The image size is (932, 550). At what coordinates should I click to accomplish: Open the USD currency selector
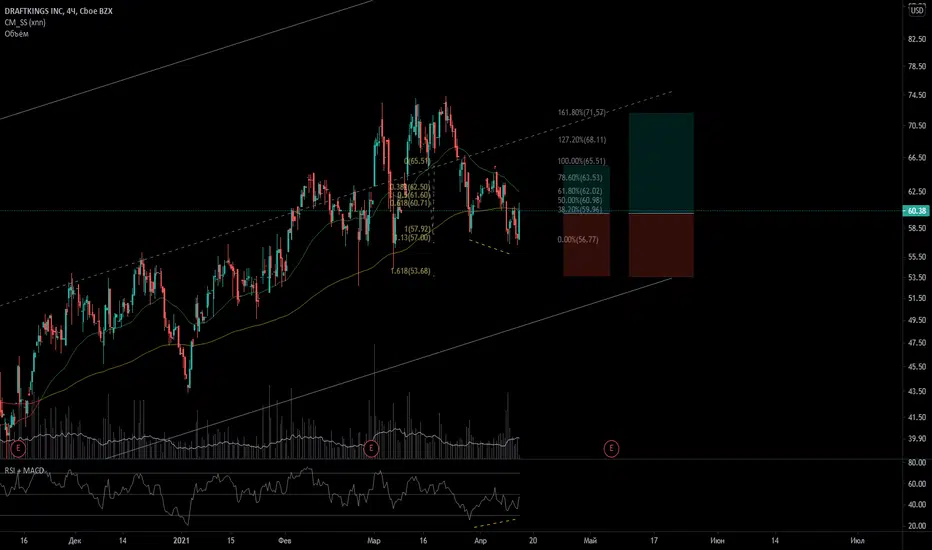(917, 11)
